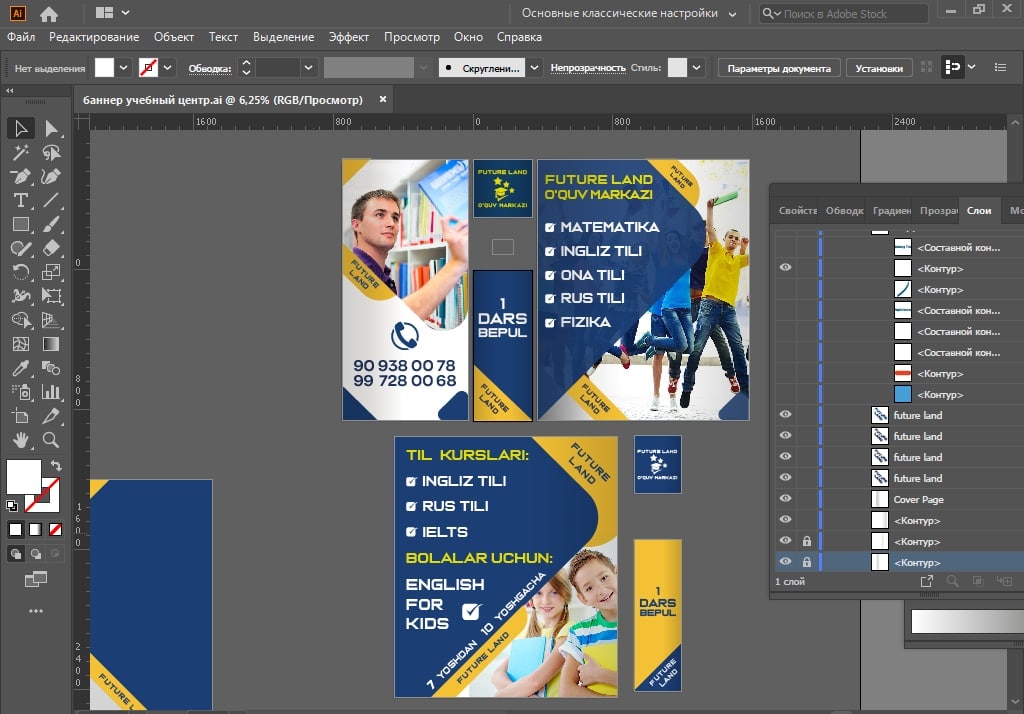Open the arrange documents dropdown
Viewport: 1024px width, 714px height.
pos(125,12)
